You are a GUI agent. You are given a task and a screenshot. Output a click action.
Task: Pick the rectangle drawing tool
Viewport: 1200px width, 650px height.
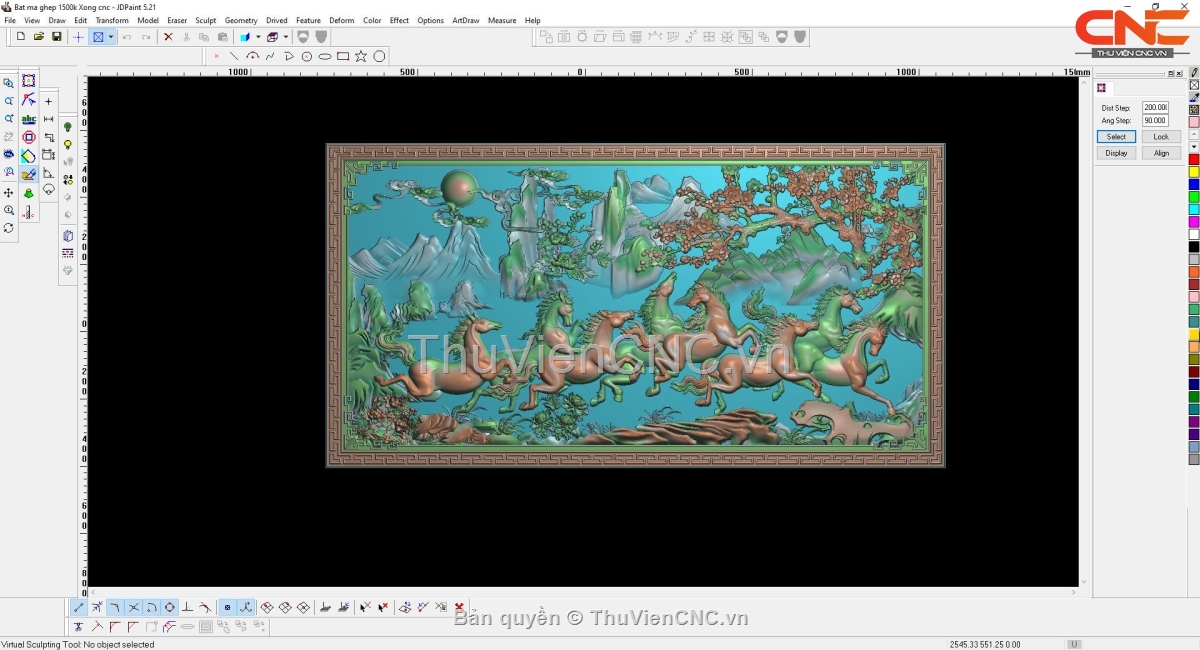click(x=343, y=56)
